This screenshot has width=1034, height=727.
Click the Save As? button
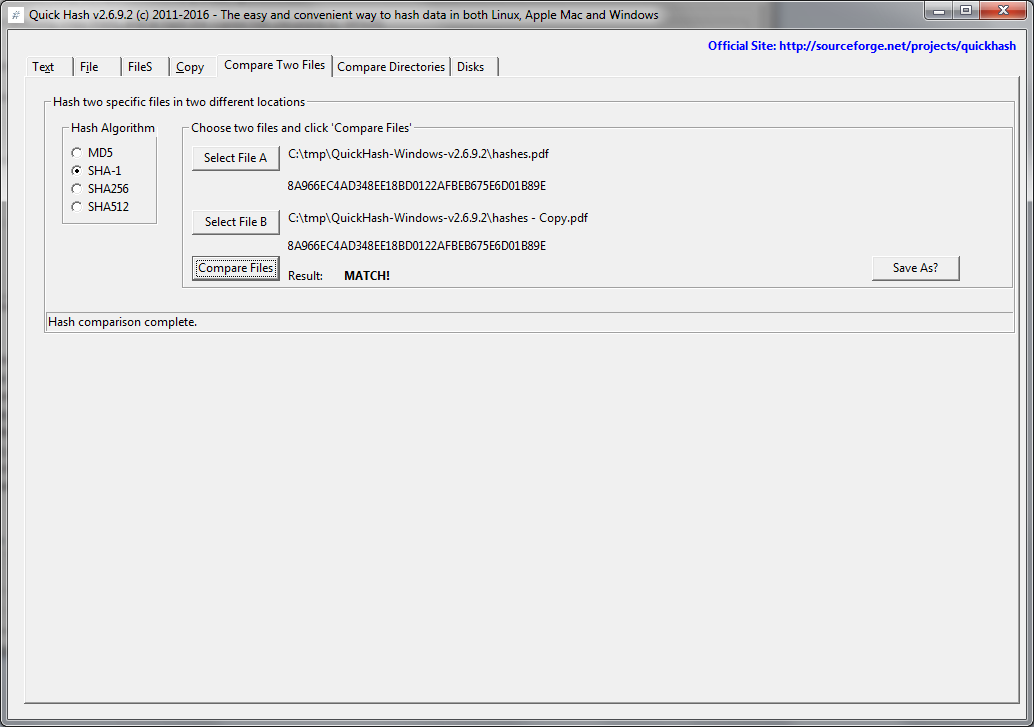(x=915, y=268)
